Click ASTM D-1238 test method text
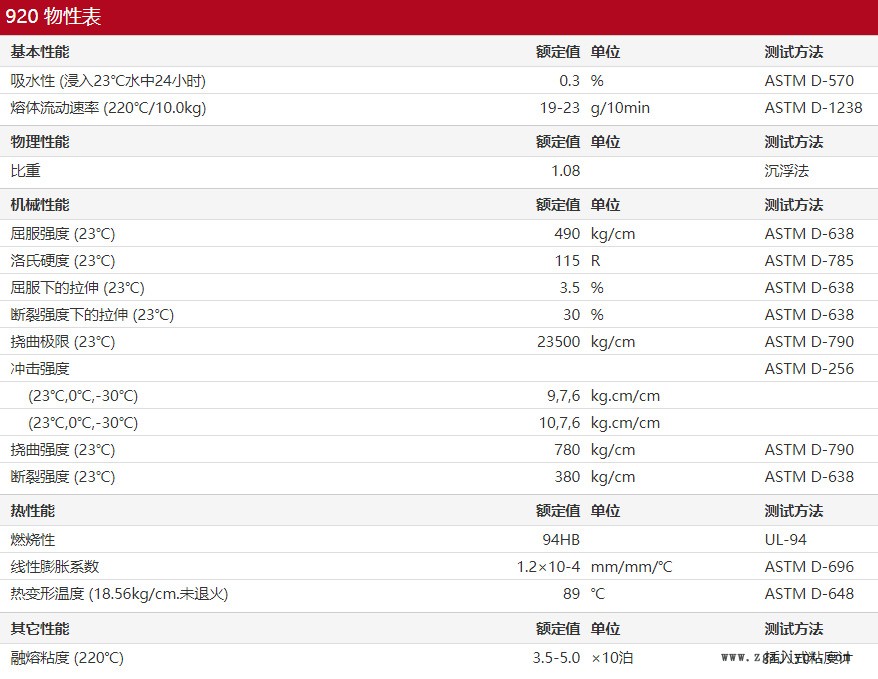878x679 pixels. pyautogui.click(x=813, y=107)
